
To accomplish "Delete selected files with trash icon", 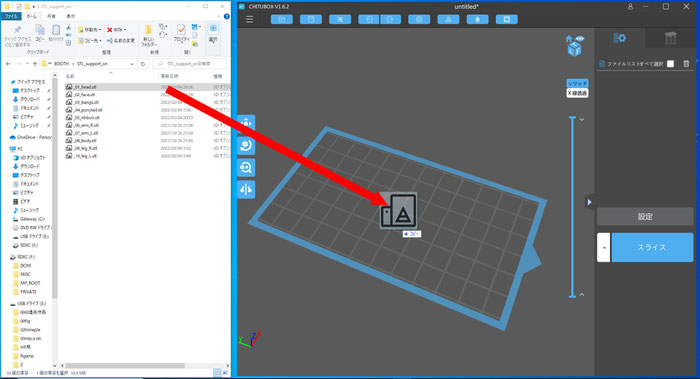I will click(x=686, y=64).
